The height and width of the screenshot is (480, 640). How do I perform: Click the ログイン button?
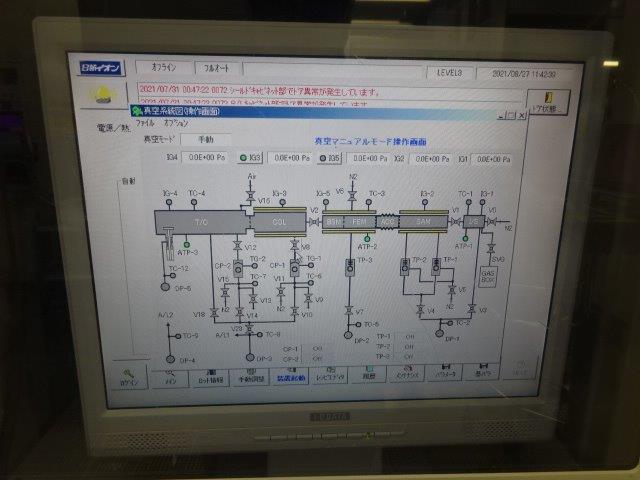(x=129, y=378)
